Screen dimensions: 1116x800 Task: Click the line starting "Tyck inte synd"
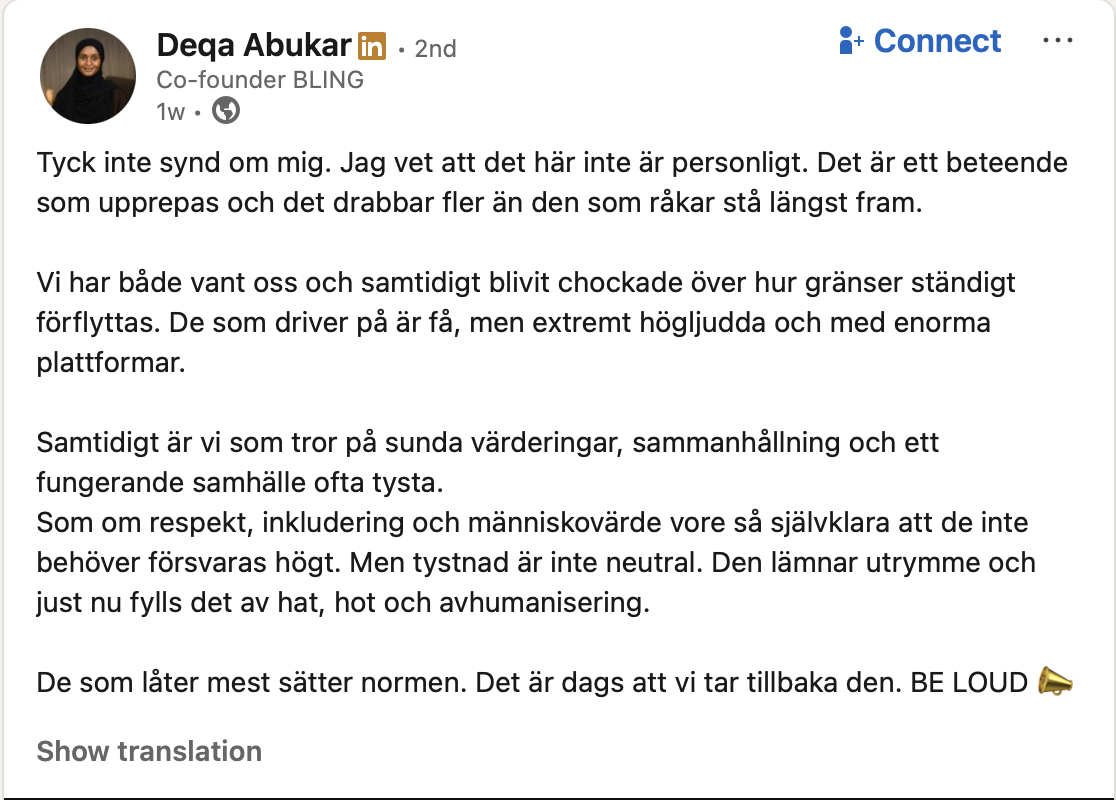(552, 162)
